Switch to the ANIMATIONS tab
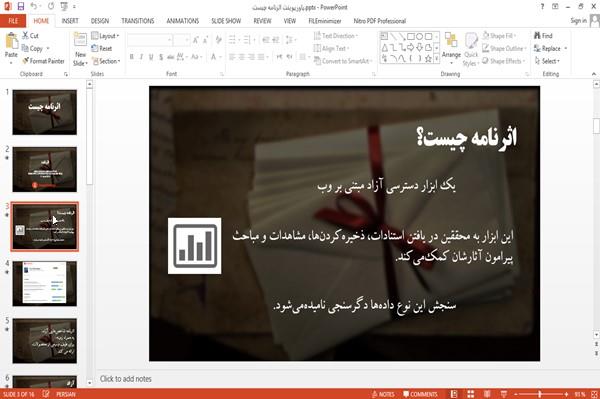600x399 pixels. 183,21
